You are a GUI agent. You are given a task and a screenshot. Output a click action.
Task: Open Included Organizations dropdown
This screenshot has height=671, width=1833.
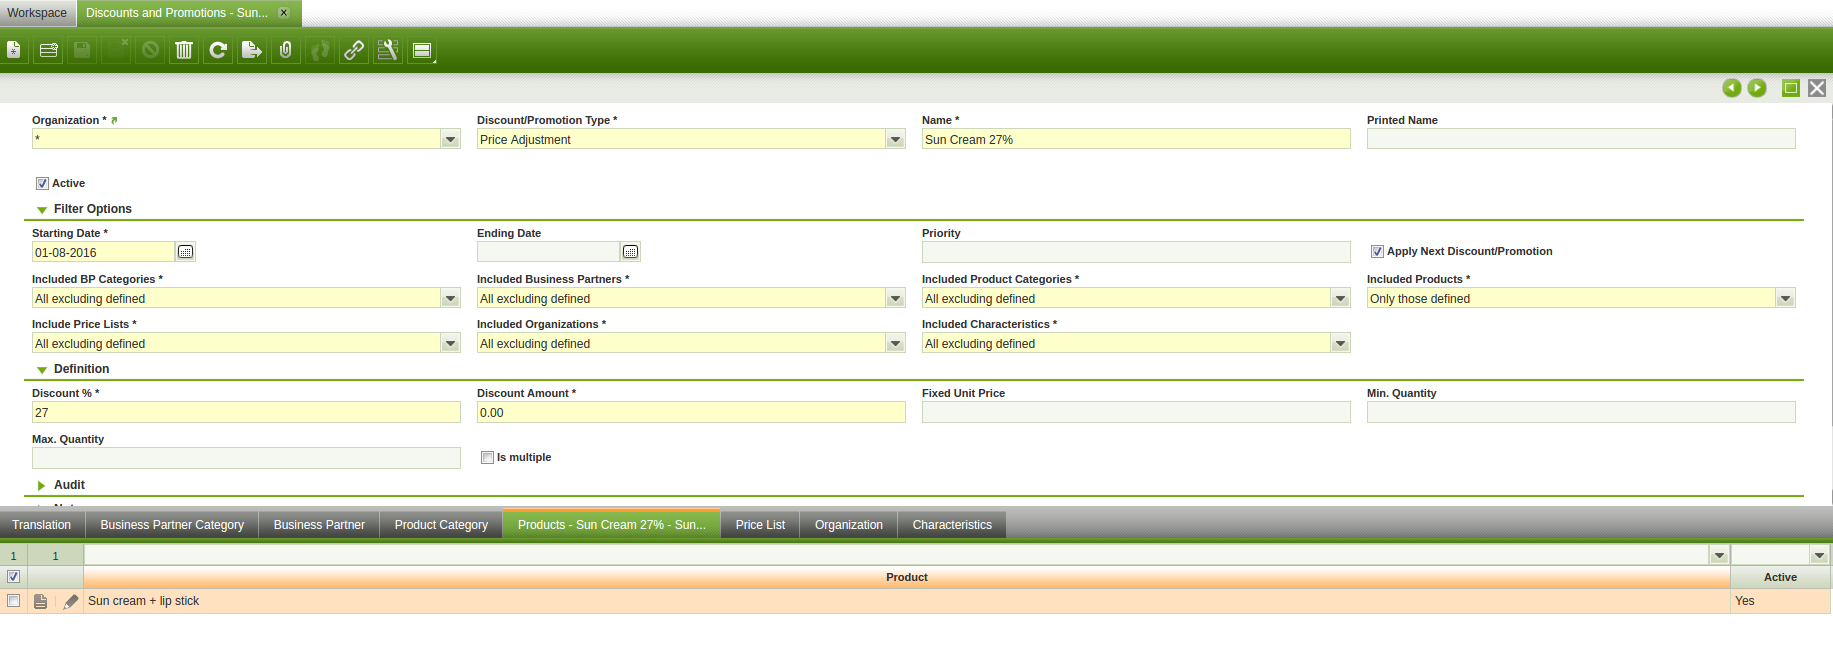click(896, 343)
